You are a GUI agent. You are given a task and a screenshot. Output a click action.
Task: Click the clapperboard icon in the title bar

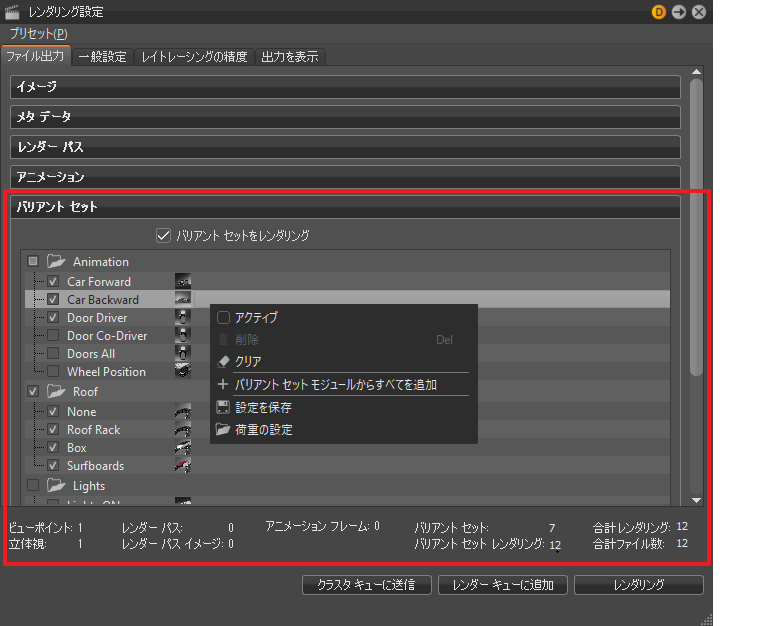(x=12, y=12)
